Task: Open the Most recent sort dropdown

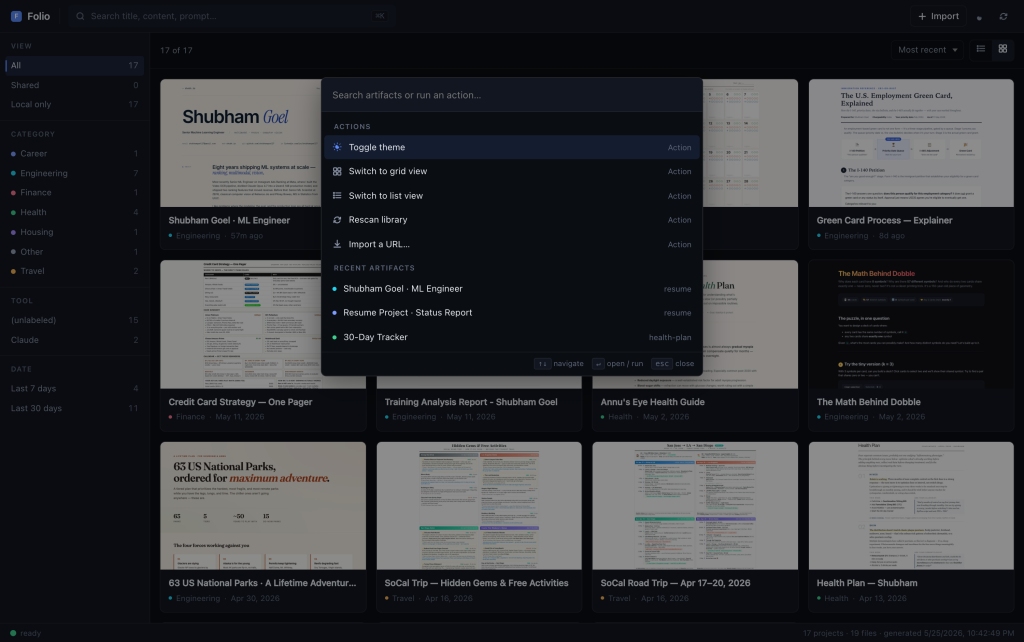Action: point(927,50)
